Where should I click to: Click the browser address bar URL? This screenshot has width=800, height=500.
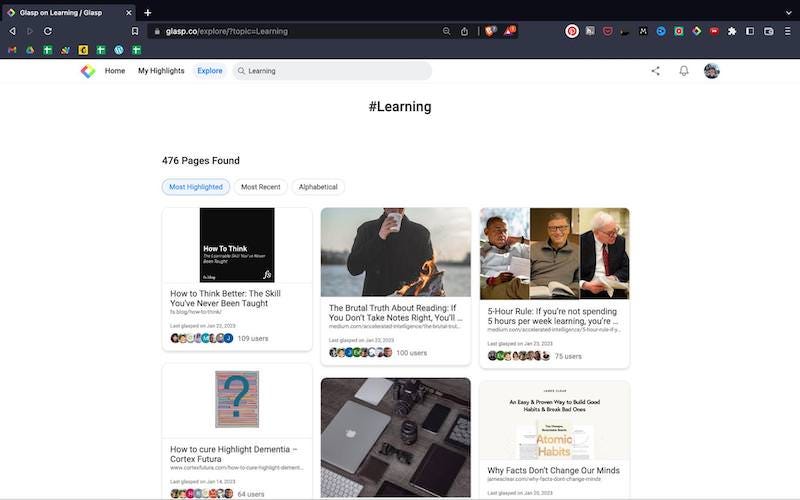[x=227, y=31]
